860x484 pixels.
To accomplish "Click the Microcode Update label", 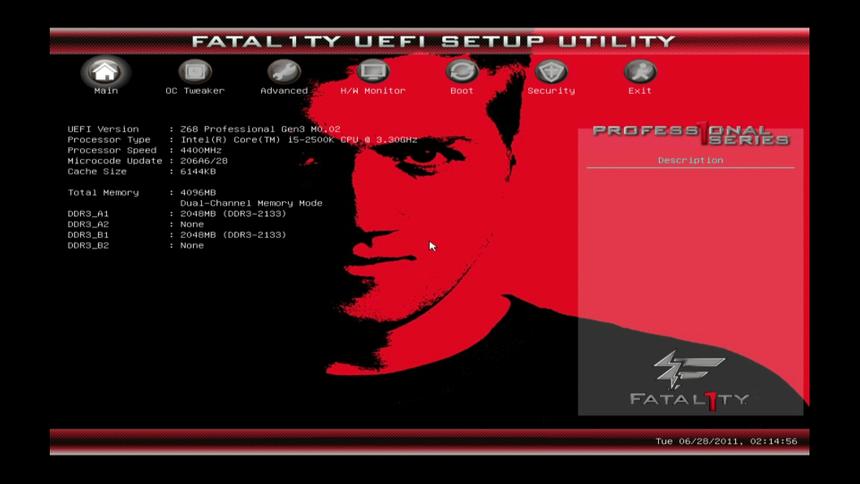I will click(115, 161).
